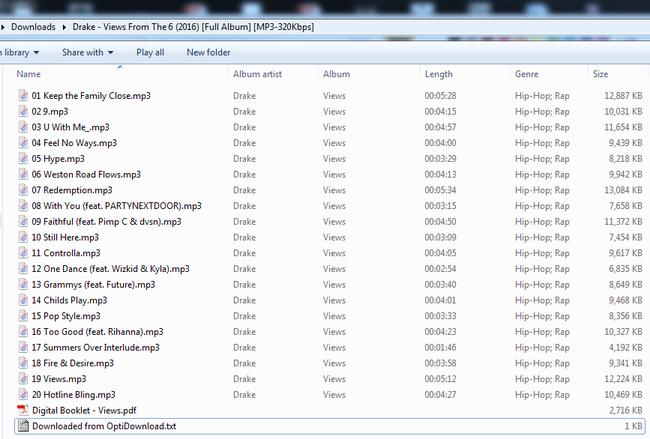Image resolution: width=650 pixels, height=439 pixels.
Task: Select 12 One Dance (feat. Wizkid & Kyla).mp3
Action: point(111,269)
